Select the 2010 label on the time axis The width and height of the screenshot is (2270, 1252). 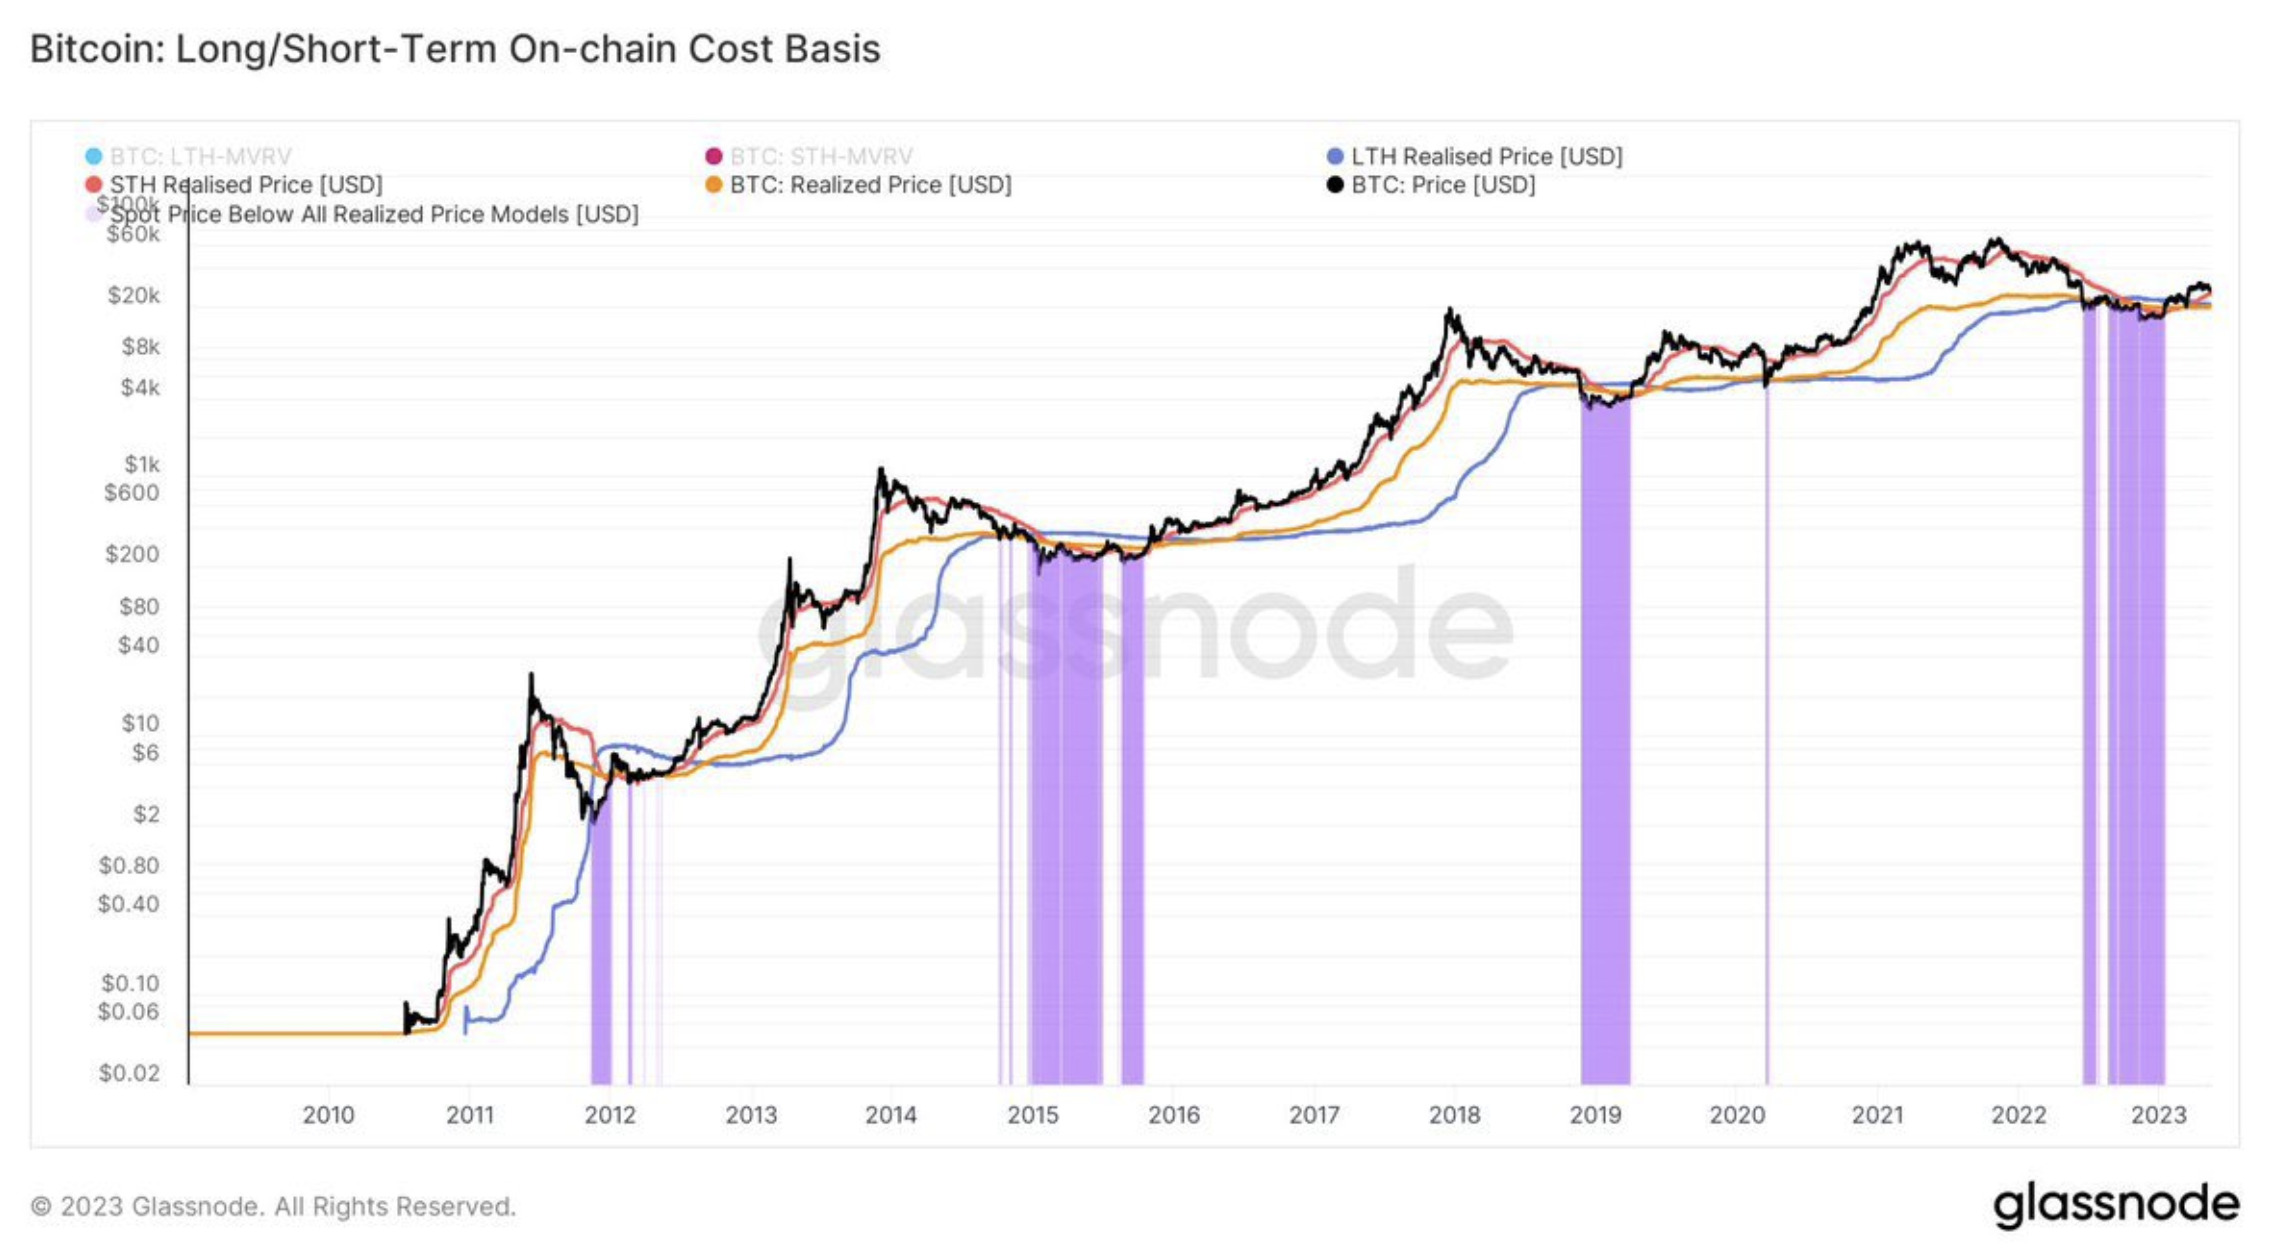click(x=328, y=1115)
